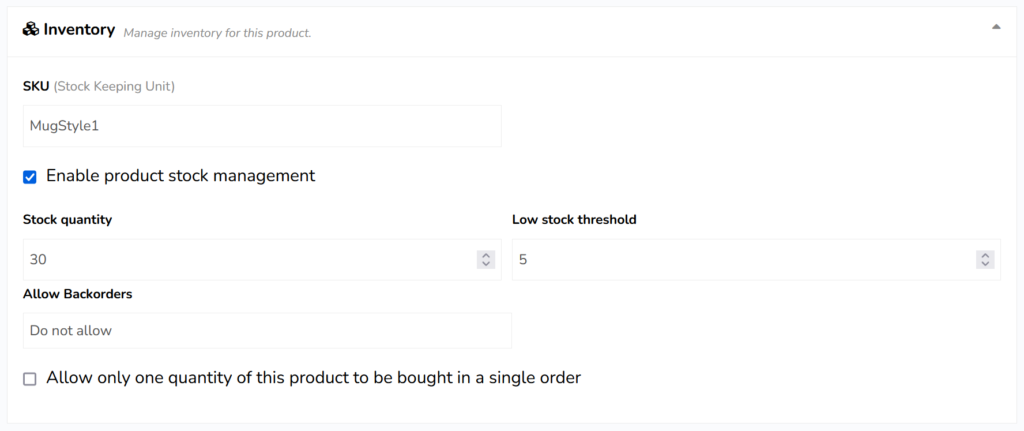Screen dimensions: 1024x431
Task: Click the Allow Backorders label
Action: pyautogui.click(x=78, y=294)
